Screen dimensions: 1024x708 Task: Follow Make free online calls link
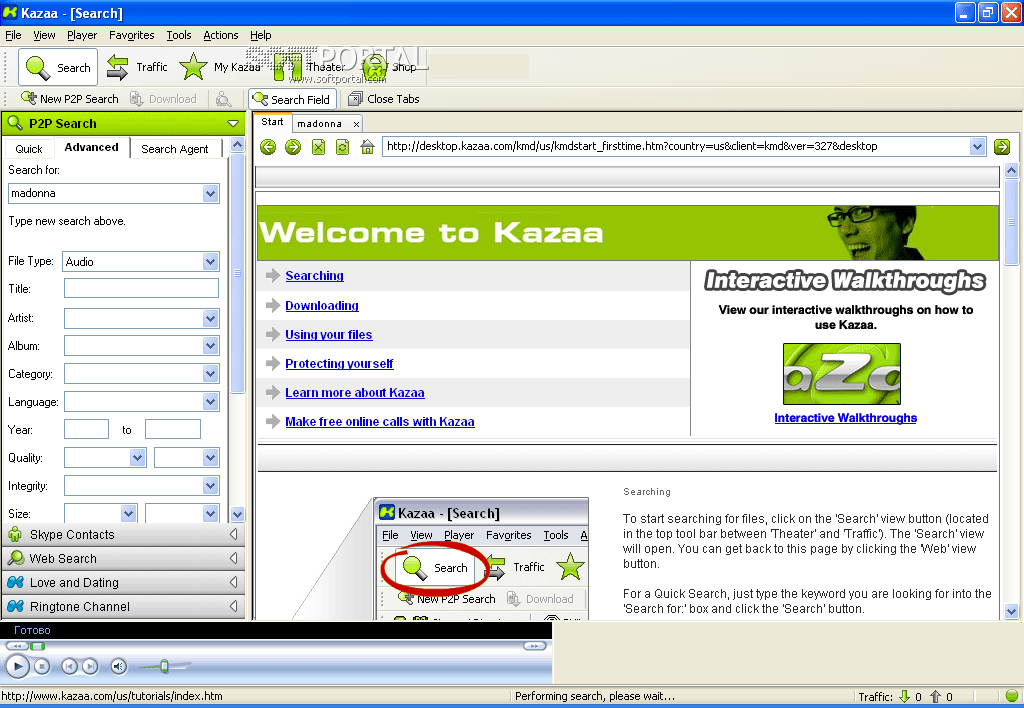point(379,422)
